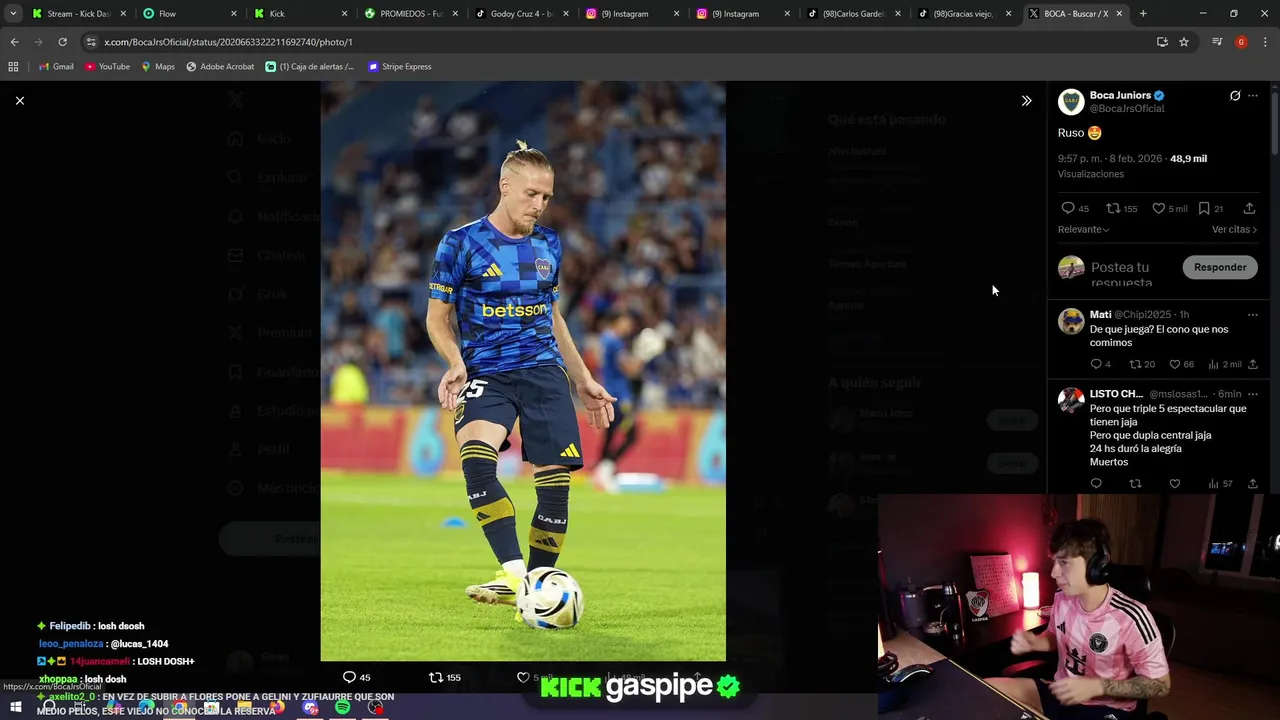
Task: Open more options on LISTO CH... reply
Action: 1253,394
